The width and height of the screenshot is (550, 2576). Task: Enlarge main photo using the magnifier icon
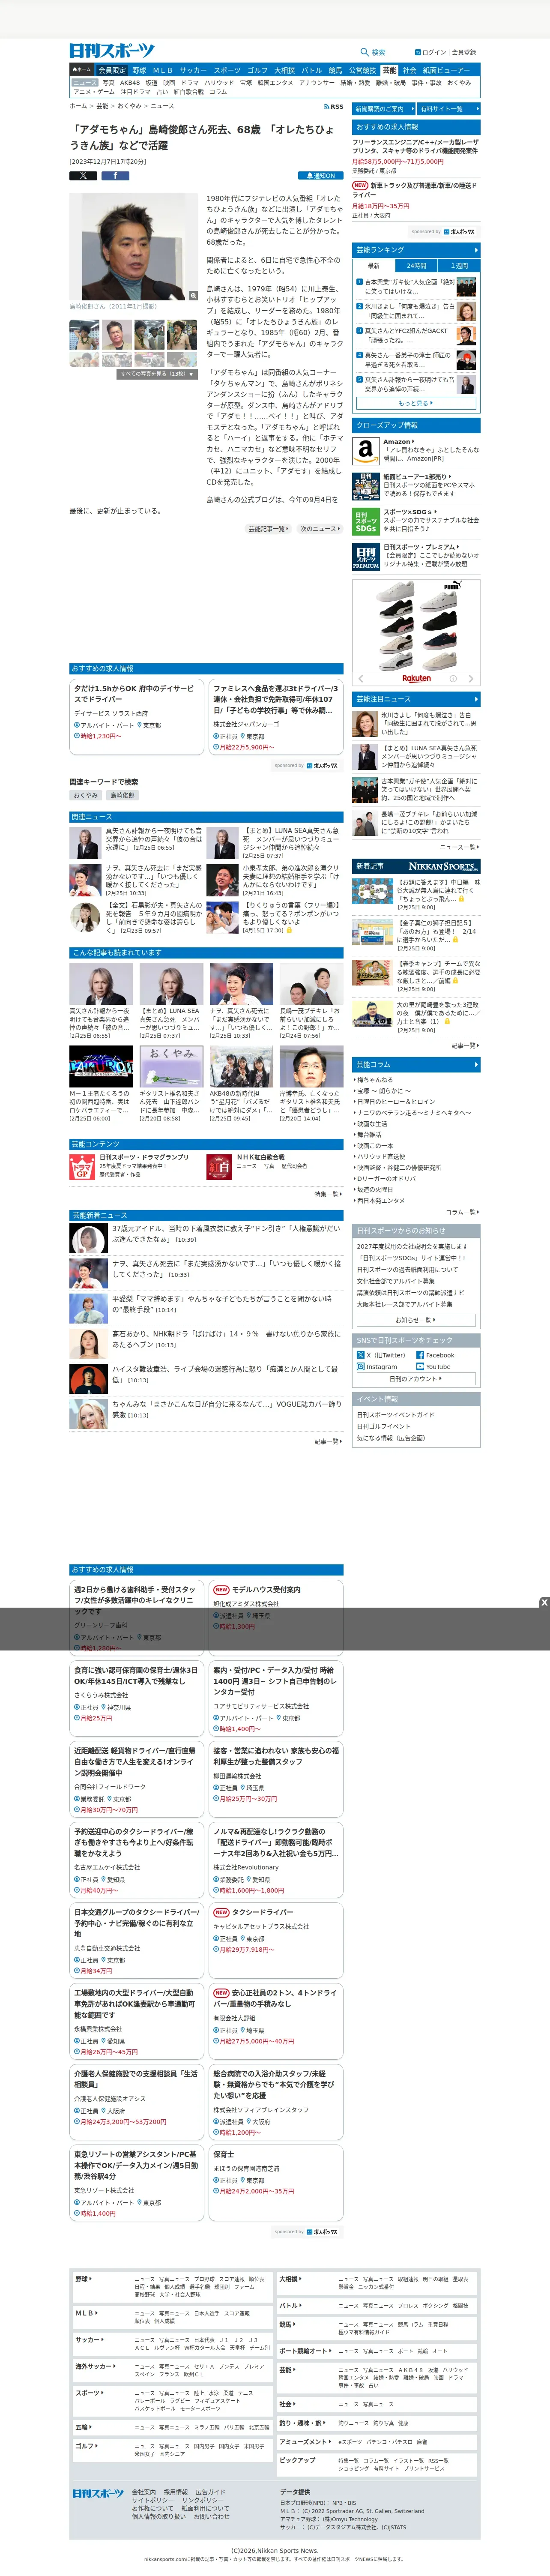tap(193, 296)
